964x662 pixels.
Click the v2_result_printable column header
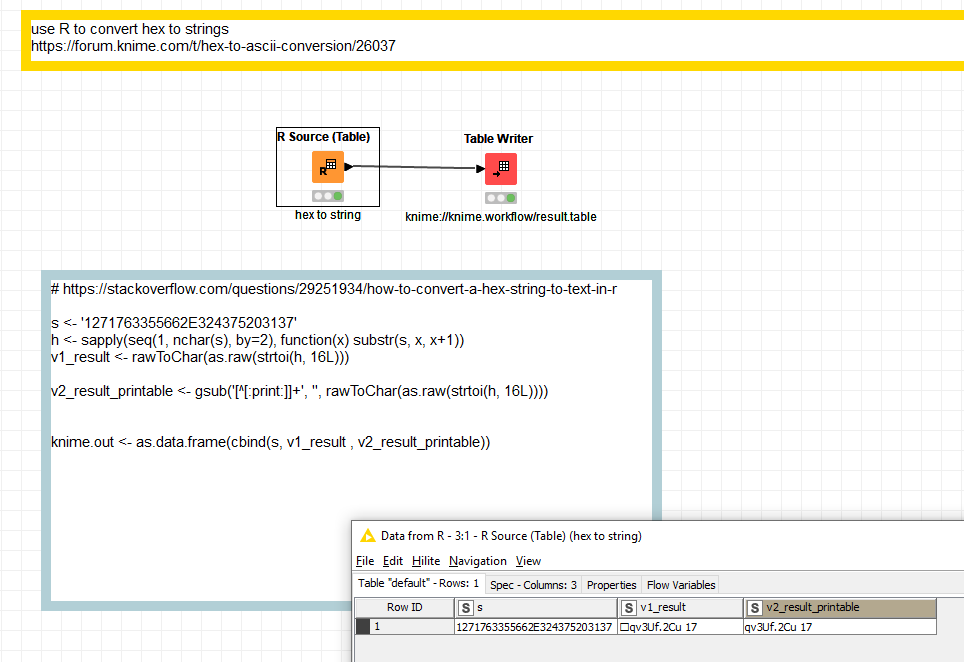coord(840,607)
